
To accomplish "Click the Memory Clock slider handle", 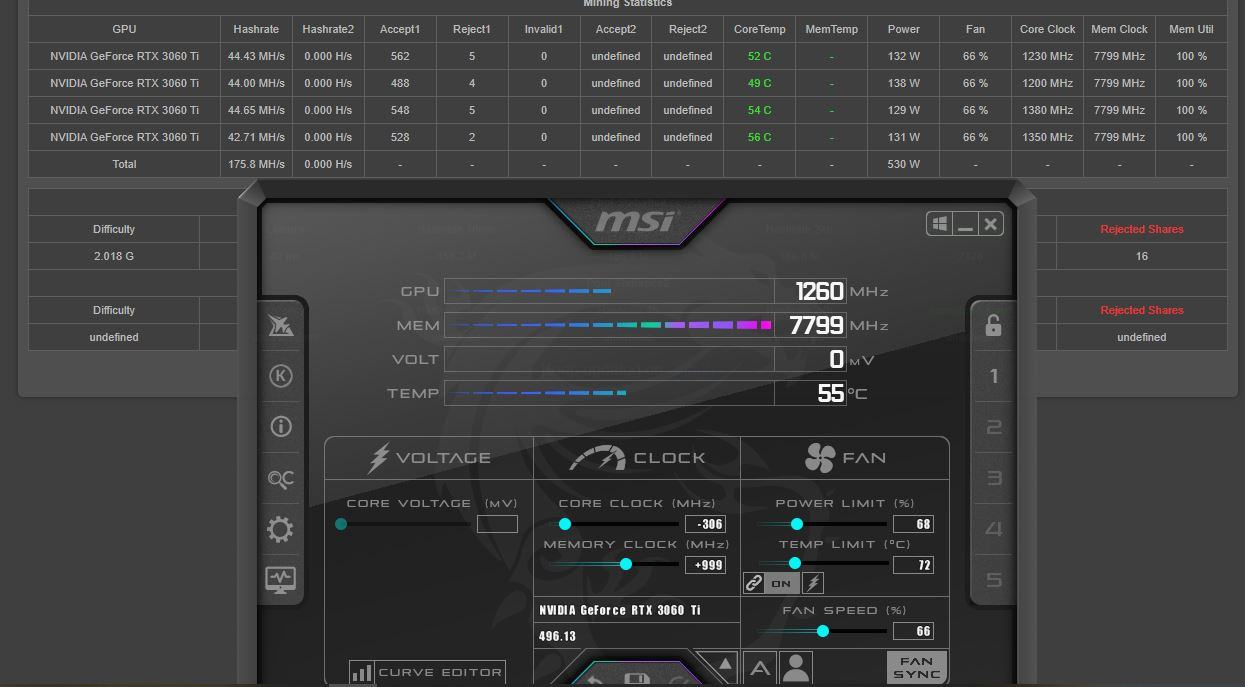I will [x=626, y=564].
